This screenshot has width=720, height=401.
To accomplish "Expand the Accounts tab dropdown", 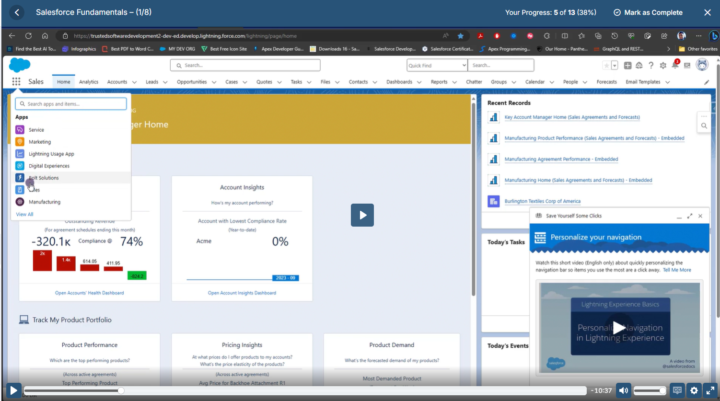I will pyautogui.click(x=134, y=82).
